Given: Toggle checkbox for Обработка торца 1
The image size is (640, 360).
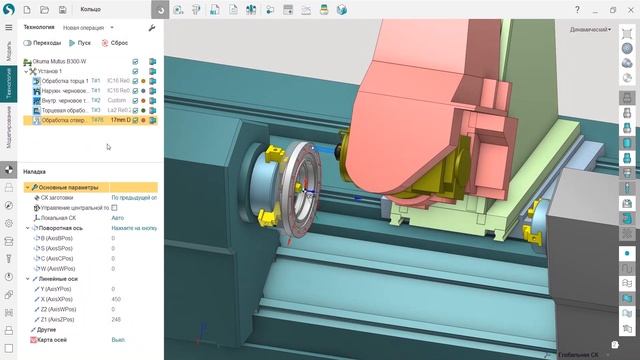Looking at the screenshot, I should pos(135,81).
